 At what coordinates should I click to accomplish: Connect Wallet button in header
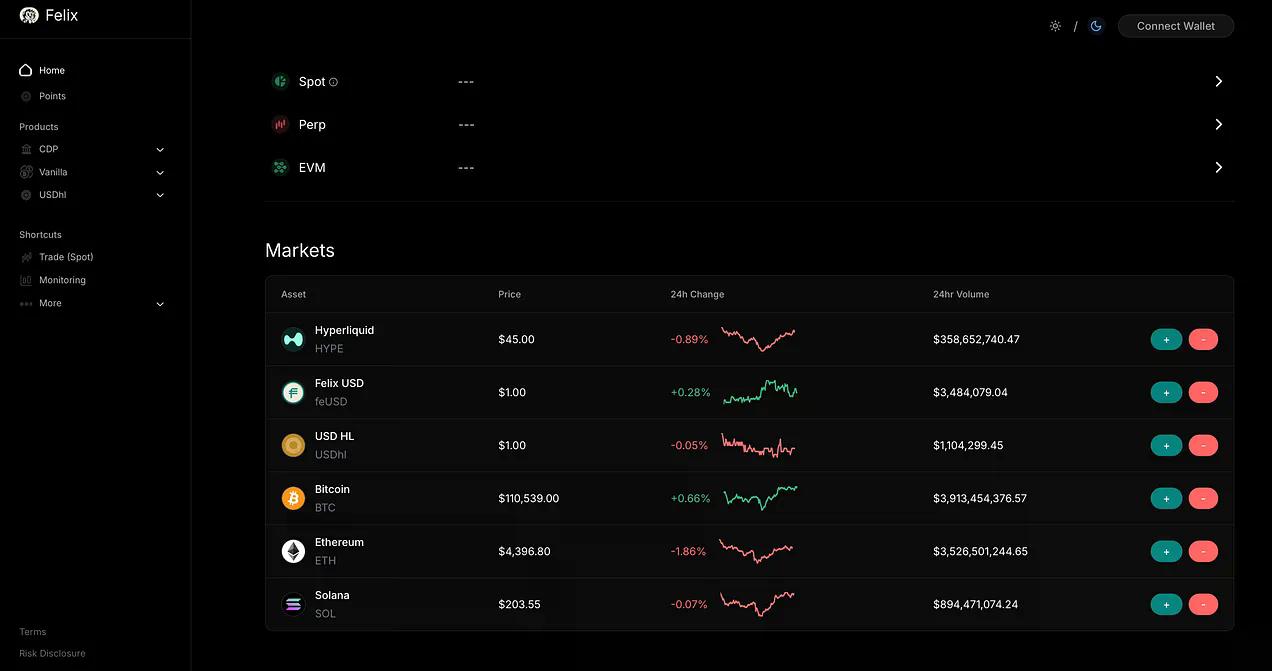(1176, 26)
